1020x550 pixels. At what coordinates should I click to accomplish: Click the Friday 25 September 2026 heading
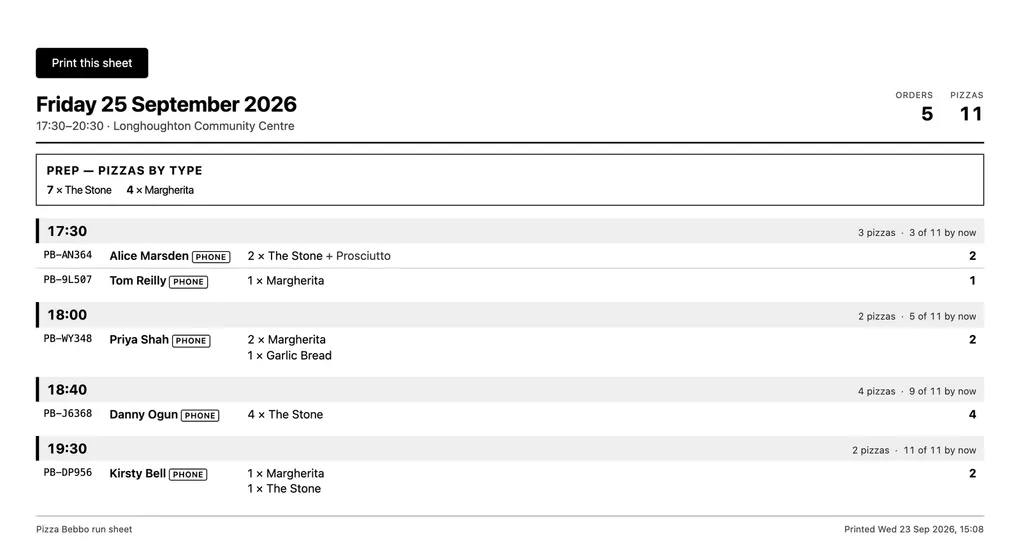pyautogui.click(x=167, y=104)
